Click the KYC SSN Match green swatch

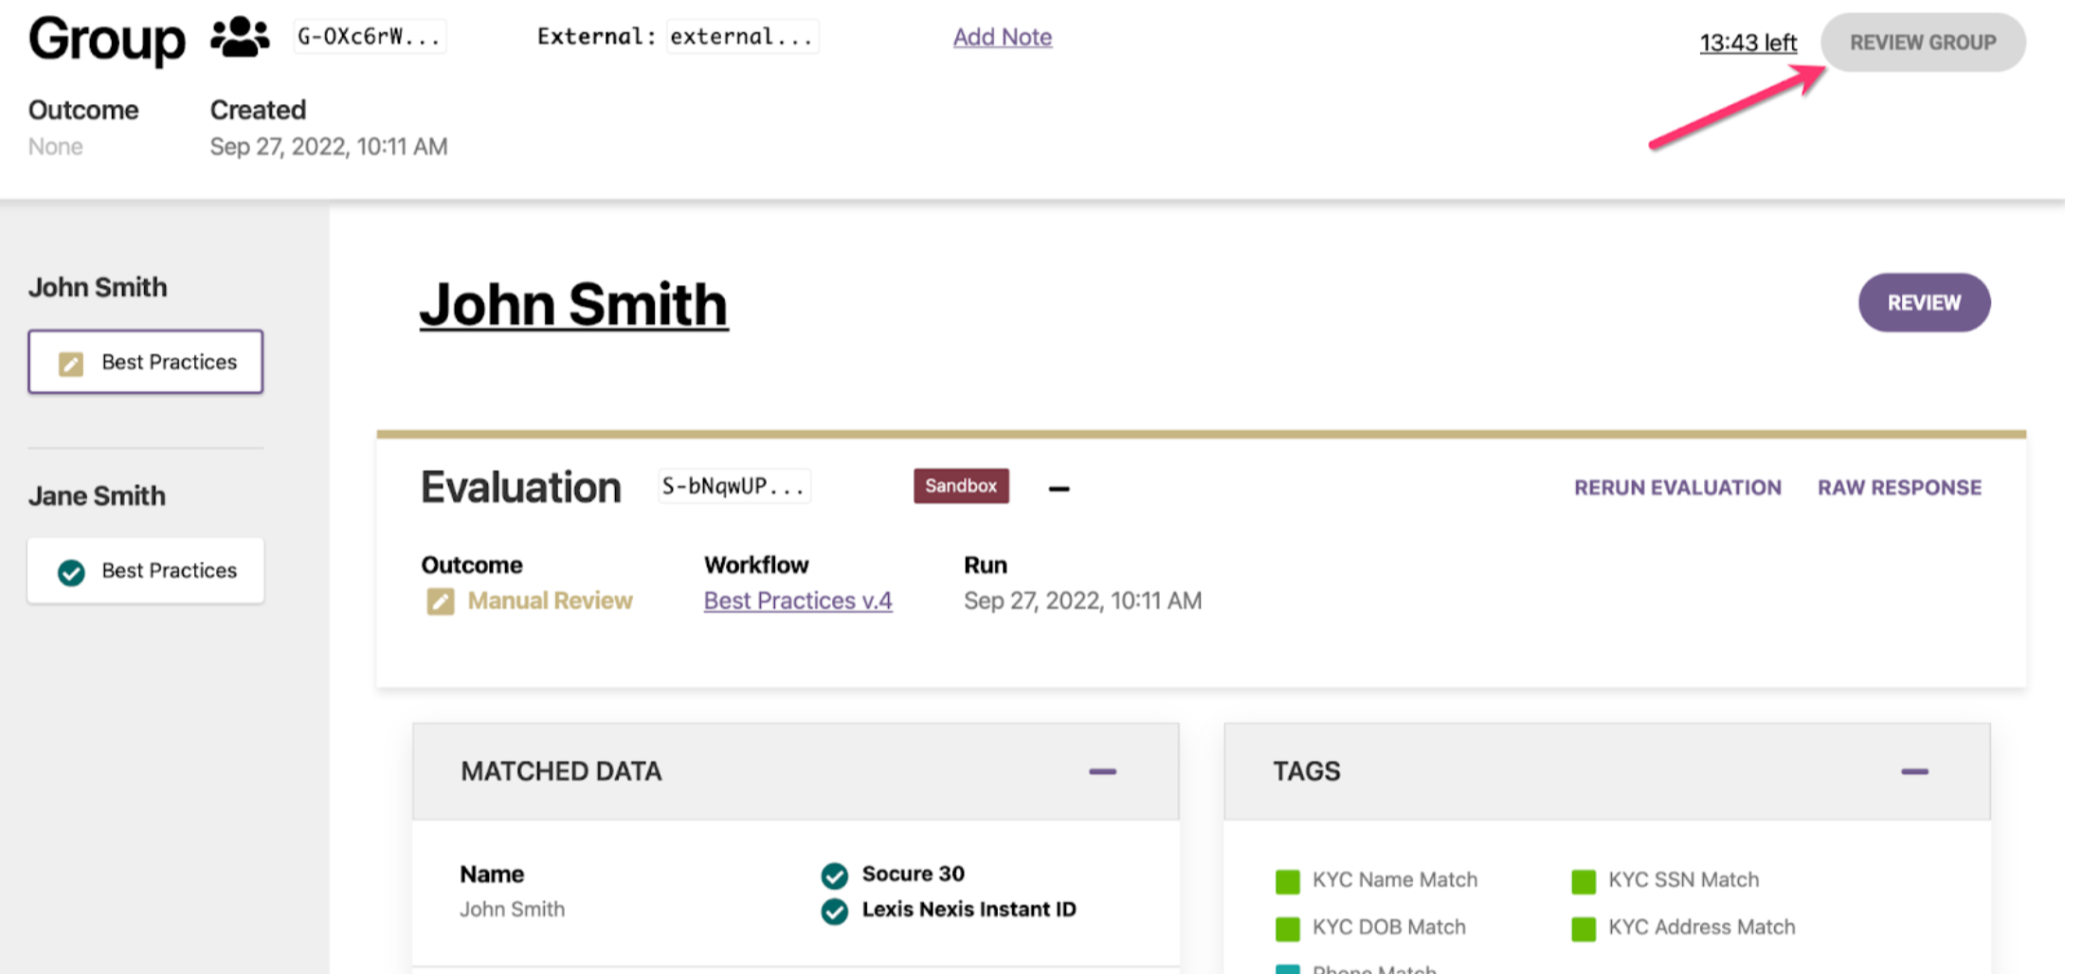coord(1584,881)
